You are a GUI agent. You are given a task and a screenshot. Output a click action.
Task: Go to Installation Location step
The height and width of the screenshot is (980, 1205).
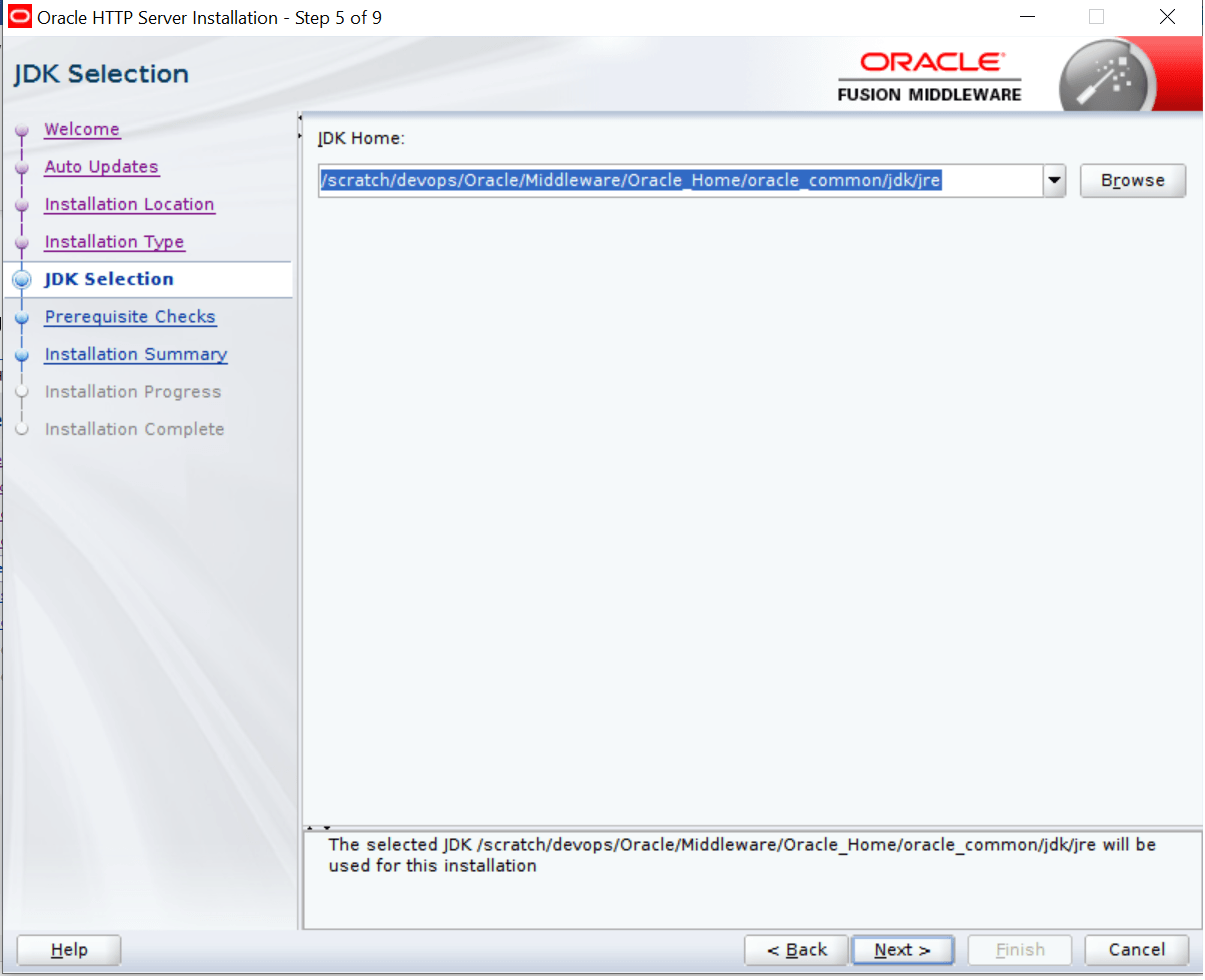[x=129, y=204]
